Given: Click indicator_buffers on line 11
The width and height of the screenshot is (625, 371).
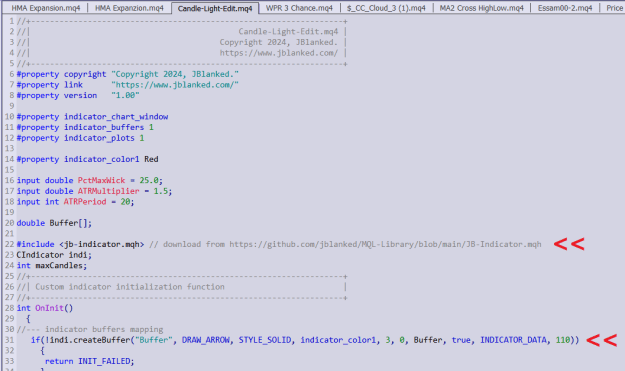Looking at the screenshot, I should [104, 128].
